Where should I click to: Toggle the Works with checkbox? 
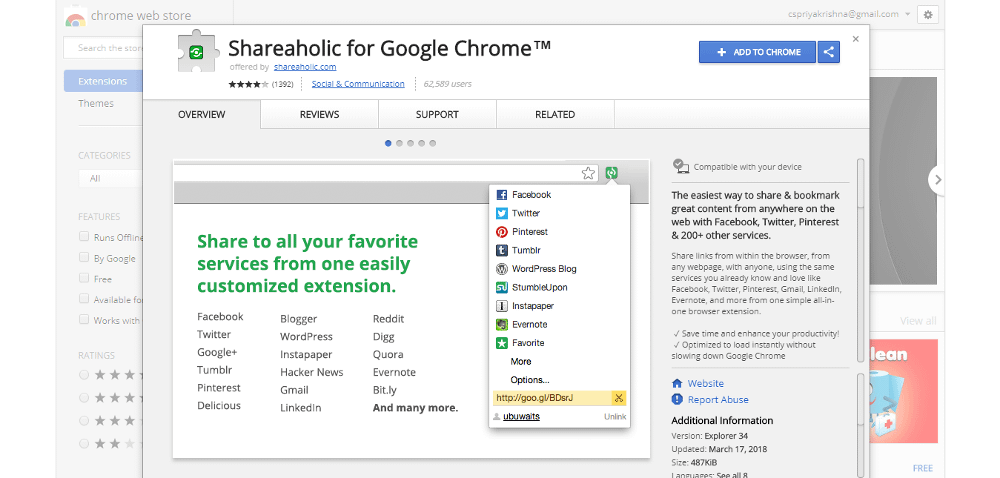coord(84,319)
